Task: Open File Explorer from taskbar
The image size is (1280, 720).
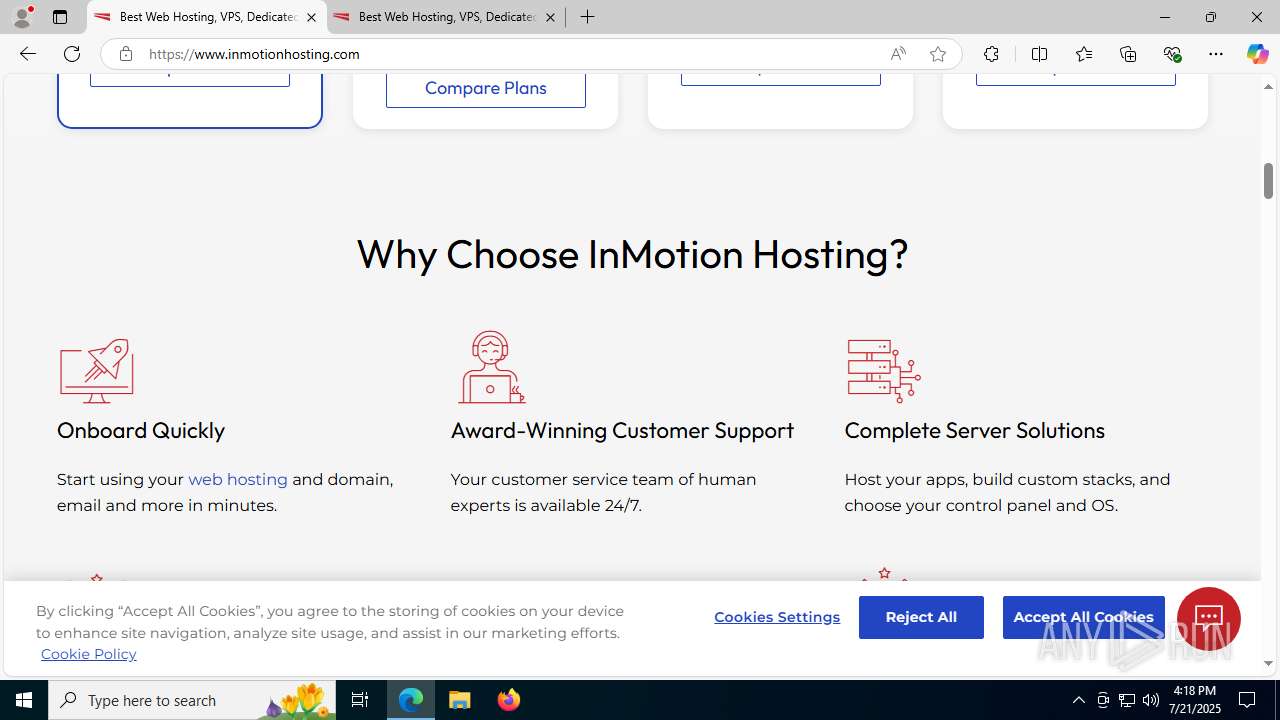Action: click(x=460, y=700)
